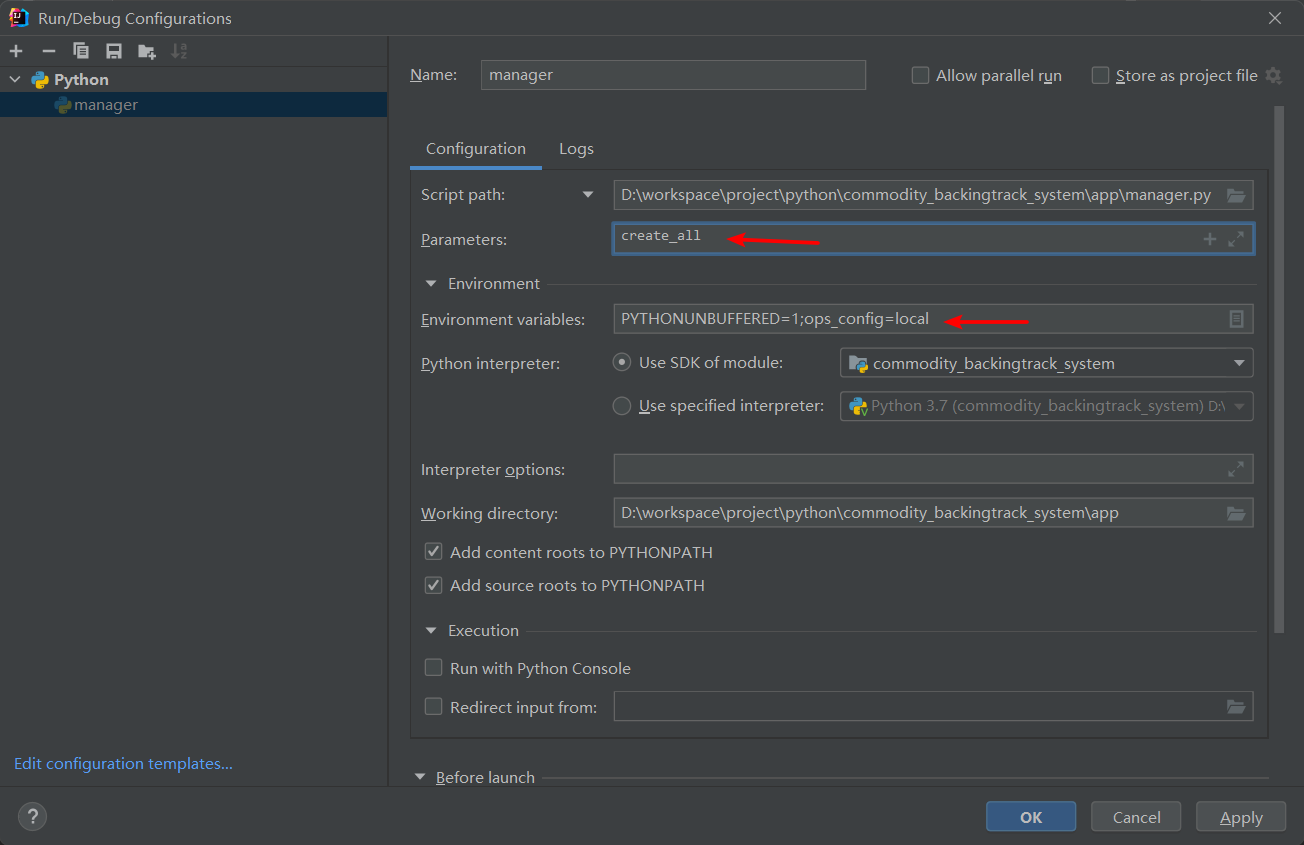Open help with the question mark
The height and width of the screenshot is (845, 1304).
point(32,817)
